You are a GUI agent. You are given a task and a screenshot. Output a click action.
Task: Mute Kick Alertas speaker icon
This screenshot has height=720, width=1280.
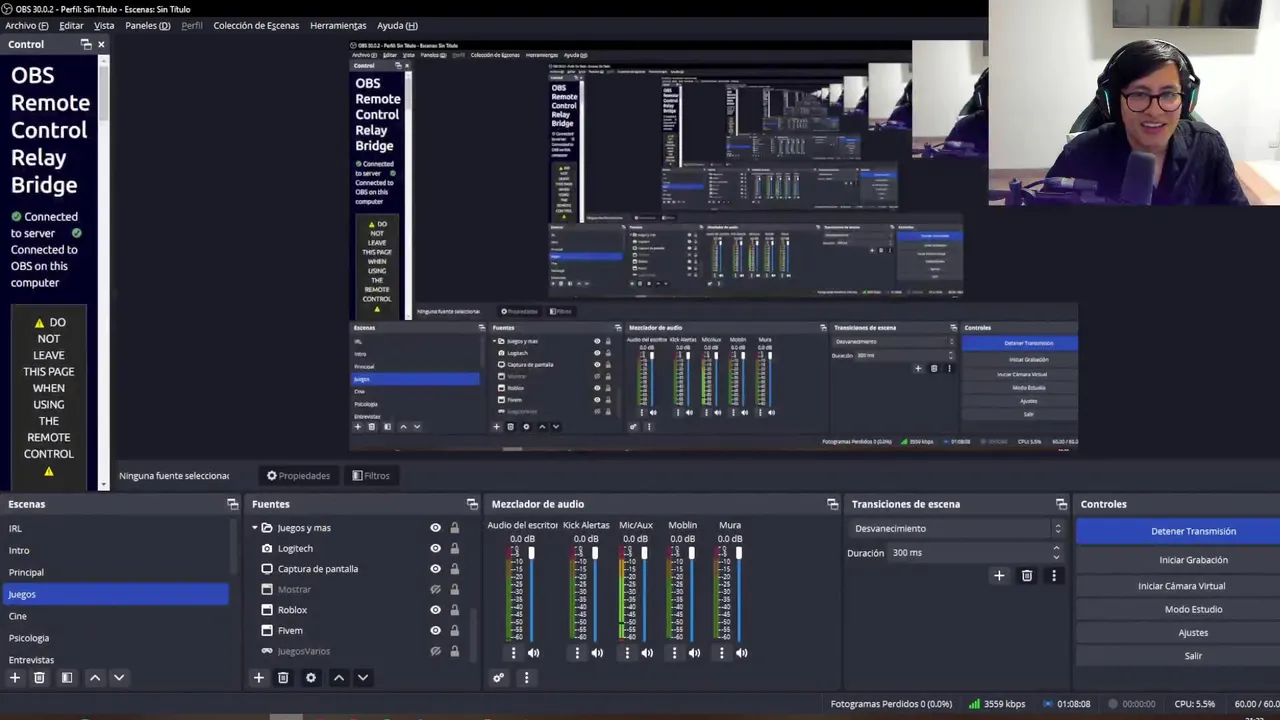(597, 653)
